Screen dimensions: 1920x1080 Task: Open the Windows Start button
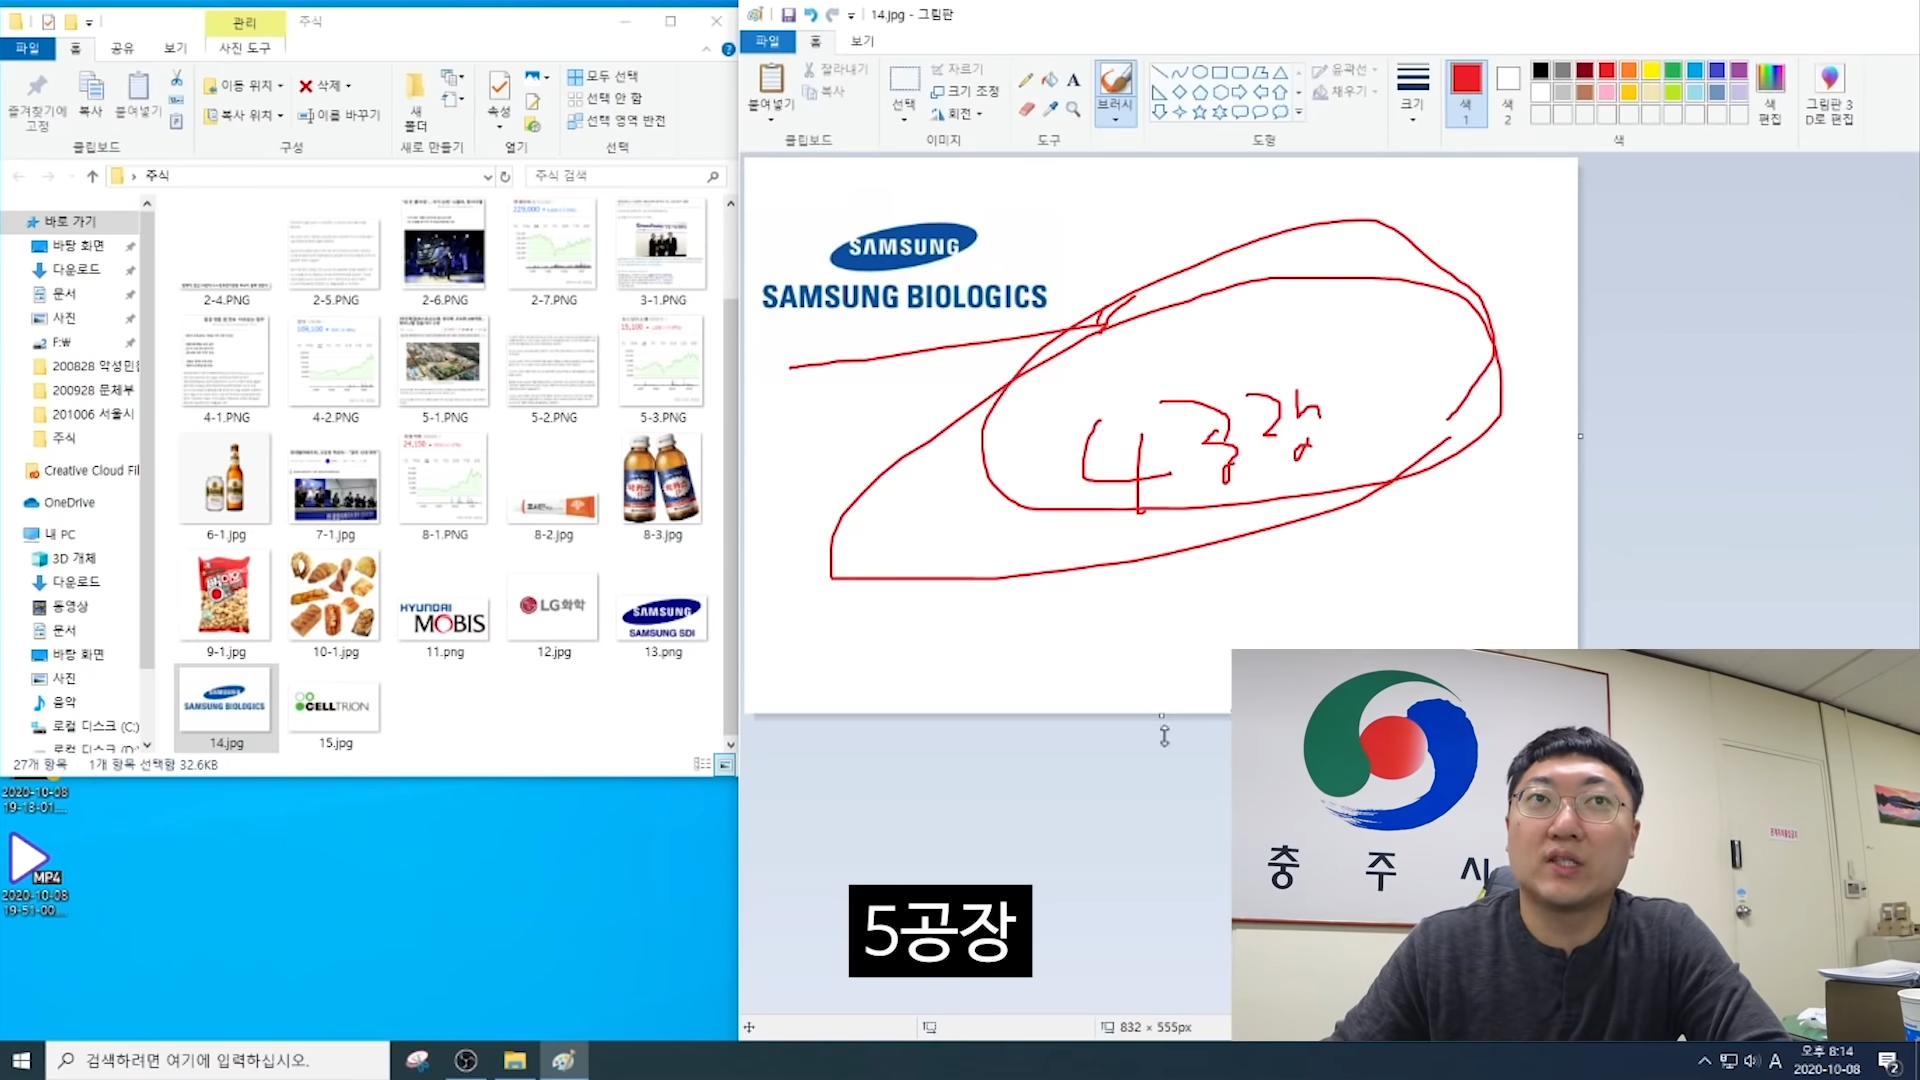coord(22,1060)
